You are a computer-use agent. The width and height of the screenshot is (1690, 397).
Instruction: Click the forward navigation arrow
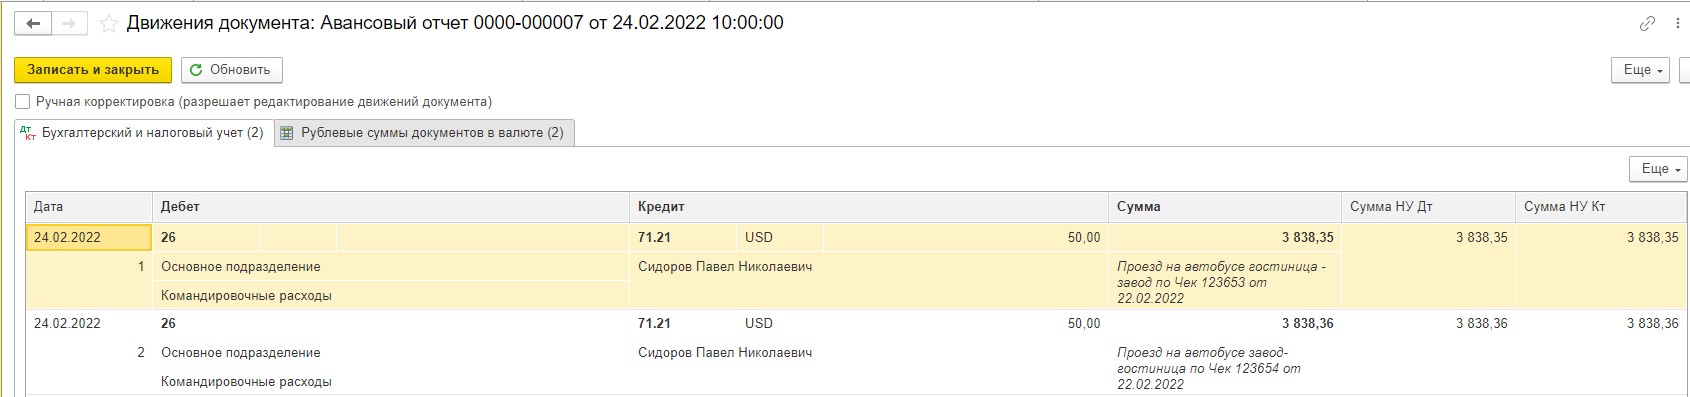[x=69, y=23]
